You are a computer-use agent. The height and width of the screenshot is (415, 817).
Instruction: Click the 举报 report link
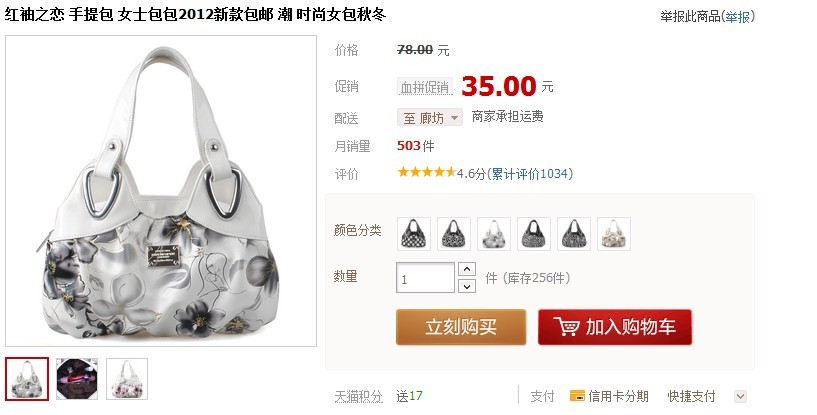[737, 17]
